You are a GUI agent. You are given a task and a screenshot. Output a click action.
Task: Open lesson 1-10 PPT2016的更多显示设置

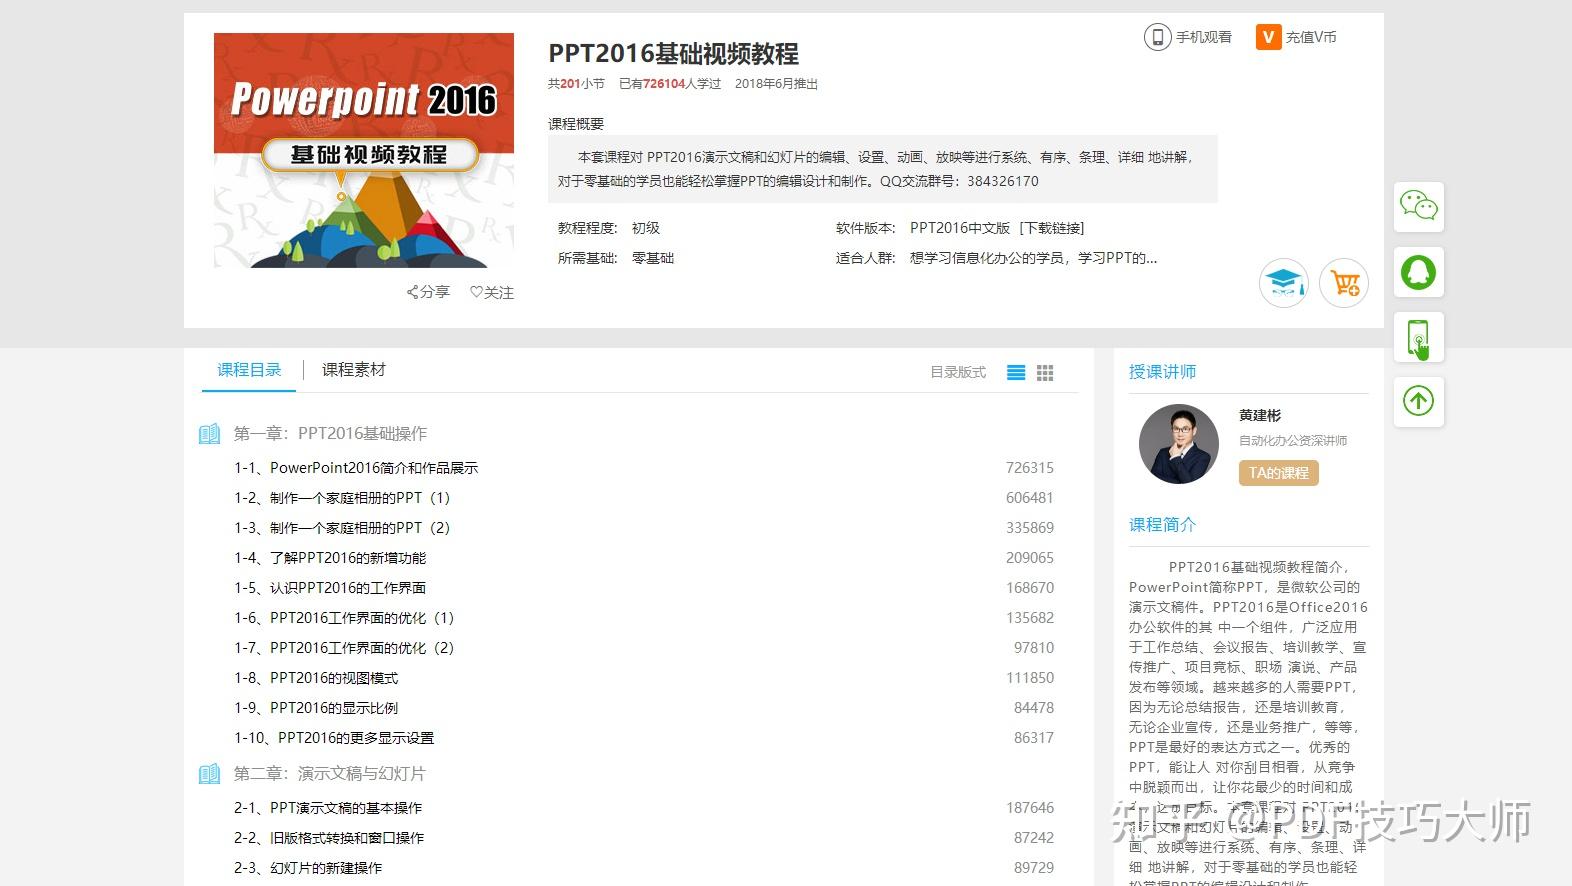pos(334,738)
